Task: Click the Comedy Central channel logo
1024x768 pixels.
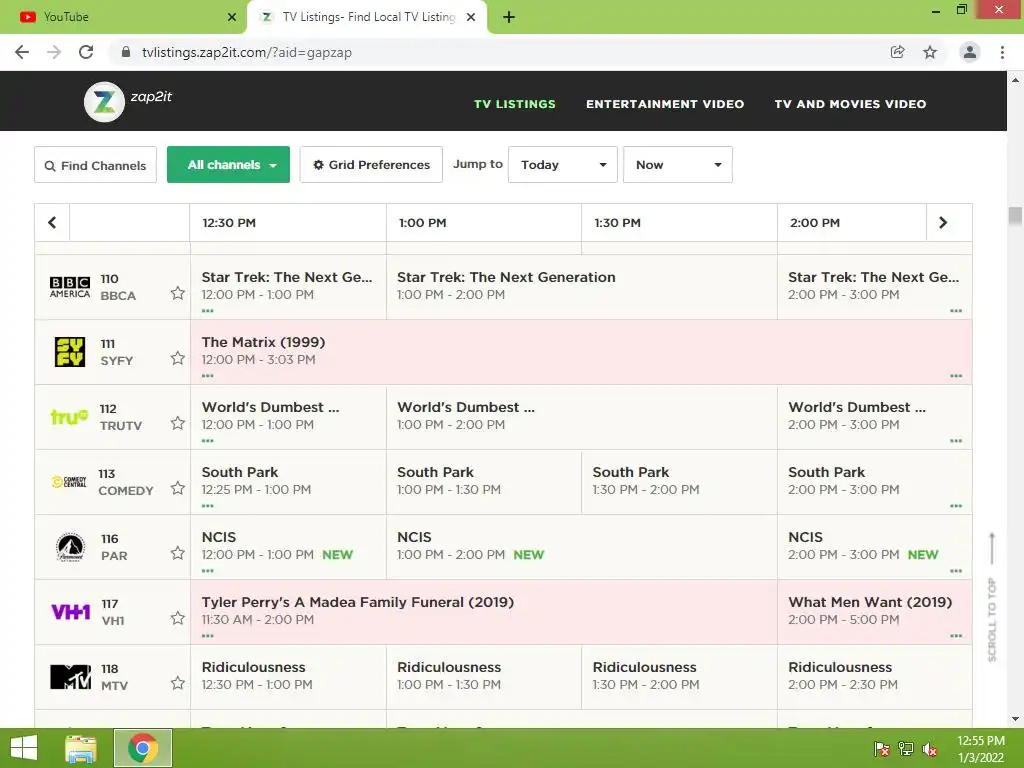Action: [69, 482]
